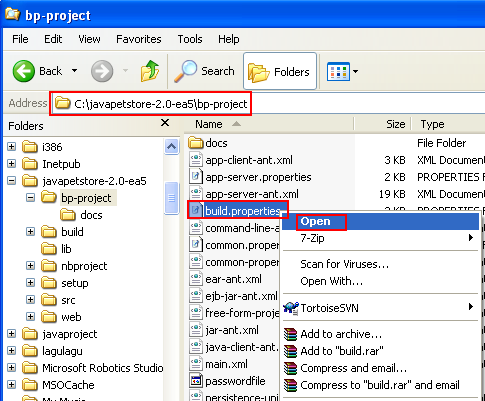485x401 pixels.
Task: Expand the build folder node
Action: (30, 232)
